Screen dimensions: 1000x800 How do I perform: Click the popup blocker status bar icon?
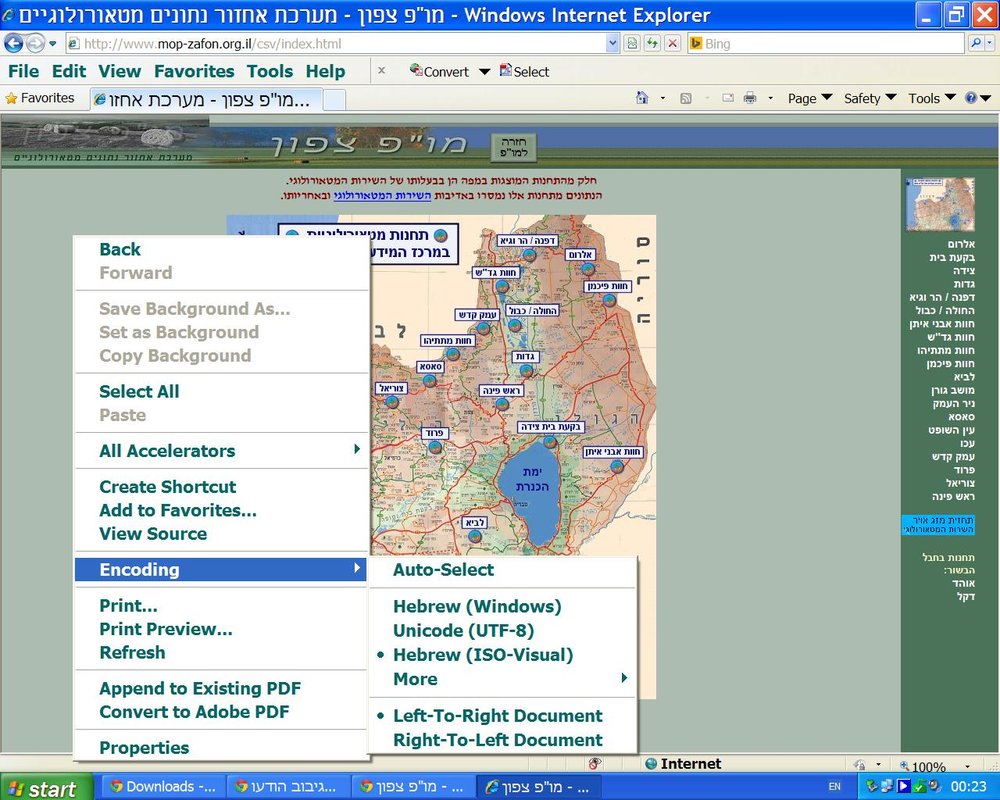click(x=595, y=764)
